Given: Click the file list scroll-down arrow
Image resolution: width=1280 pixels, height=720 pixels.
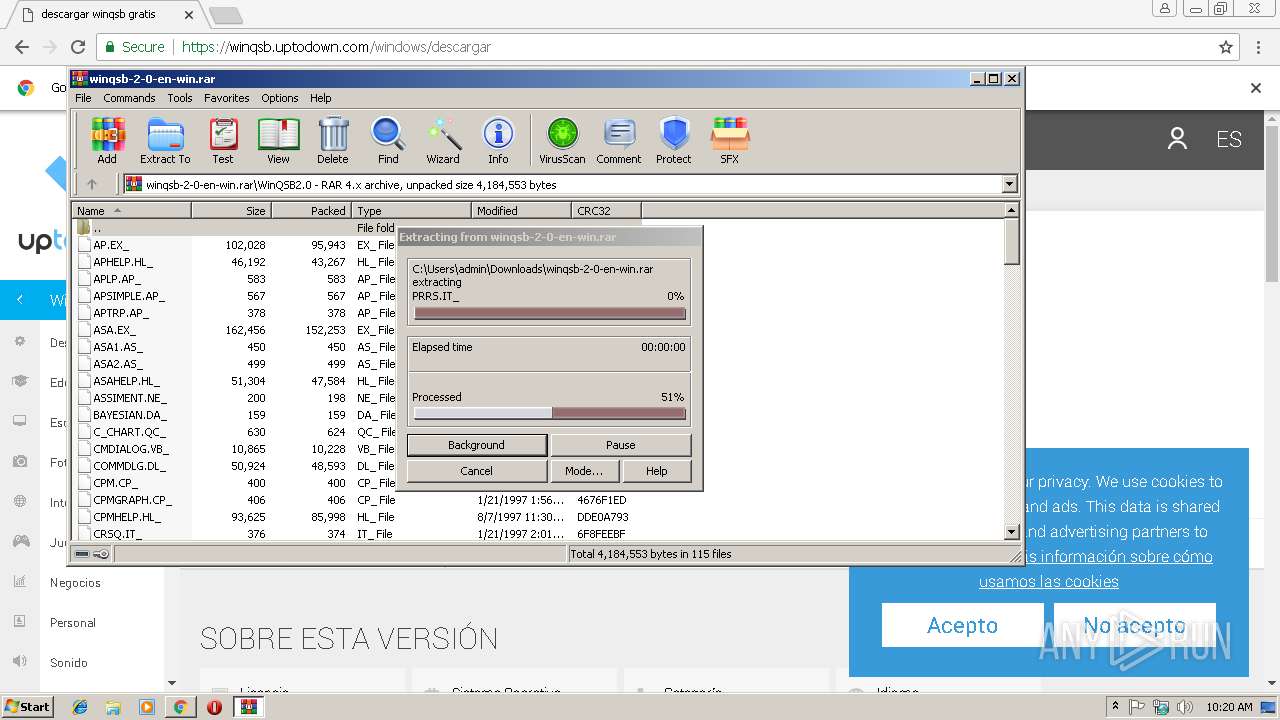Looking at the screenshot, I should (x=1011, y=533).
